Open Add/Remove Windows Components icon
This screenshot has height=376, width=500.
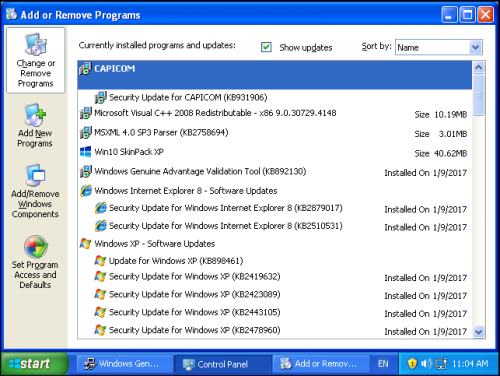coord(35,175)
